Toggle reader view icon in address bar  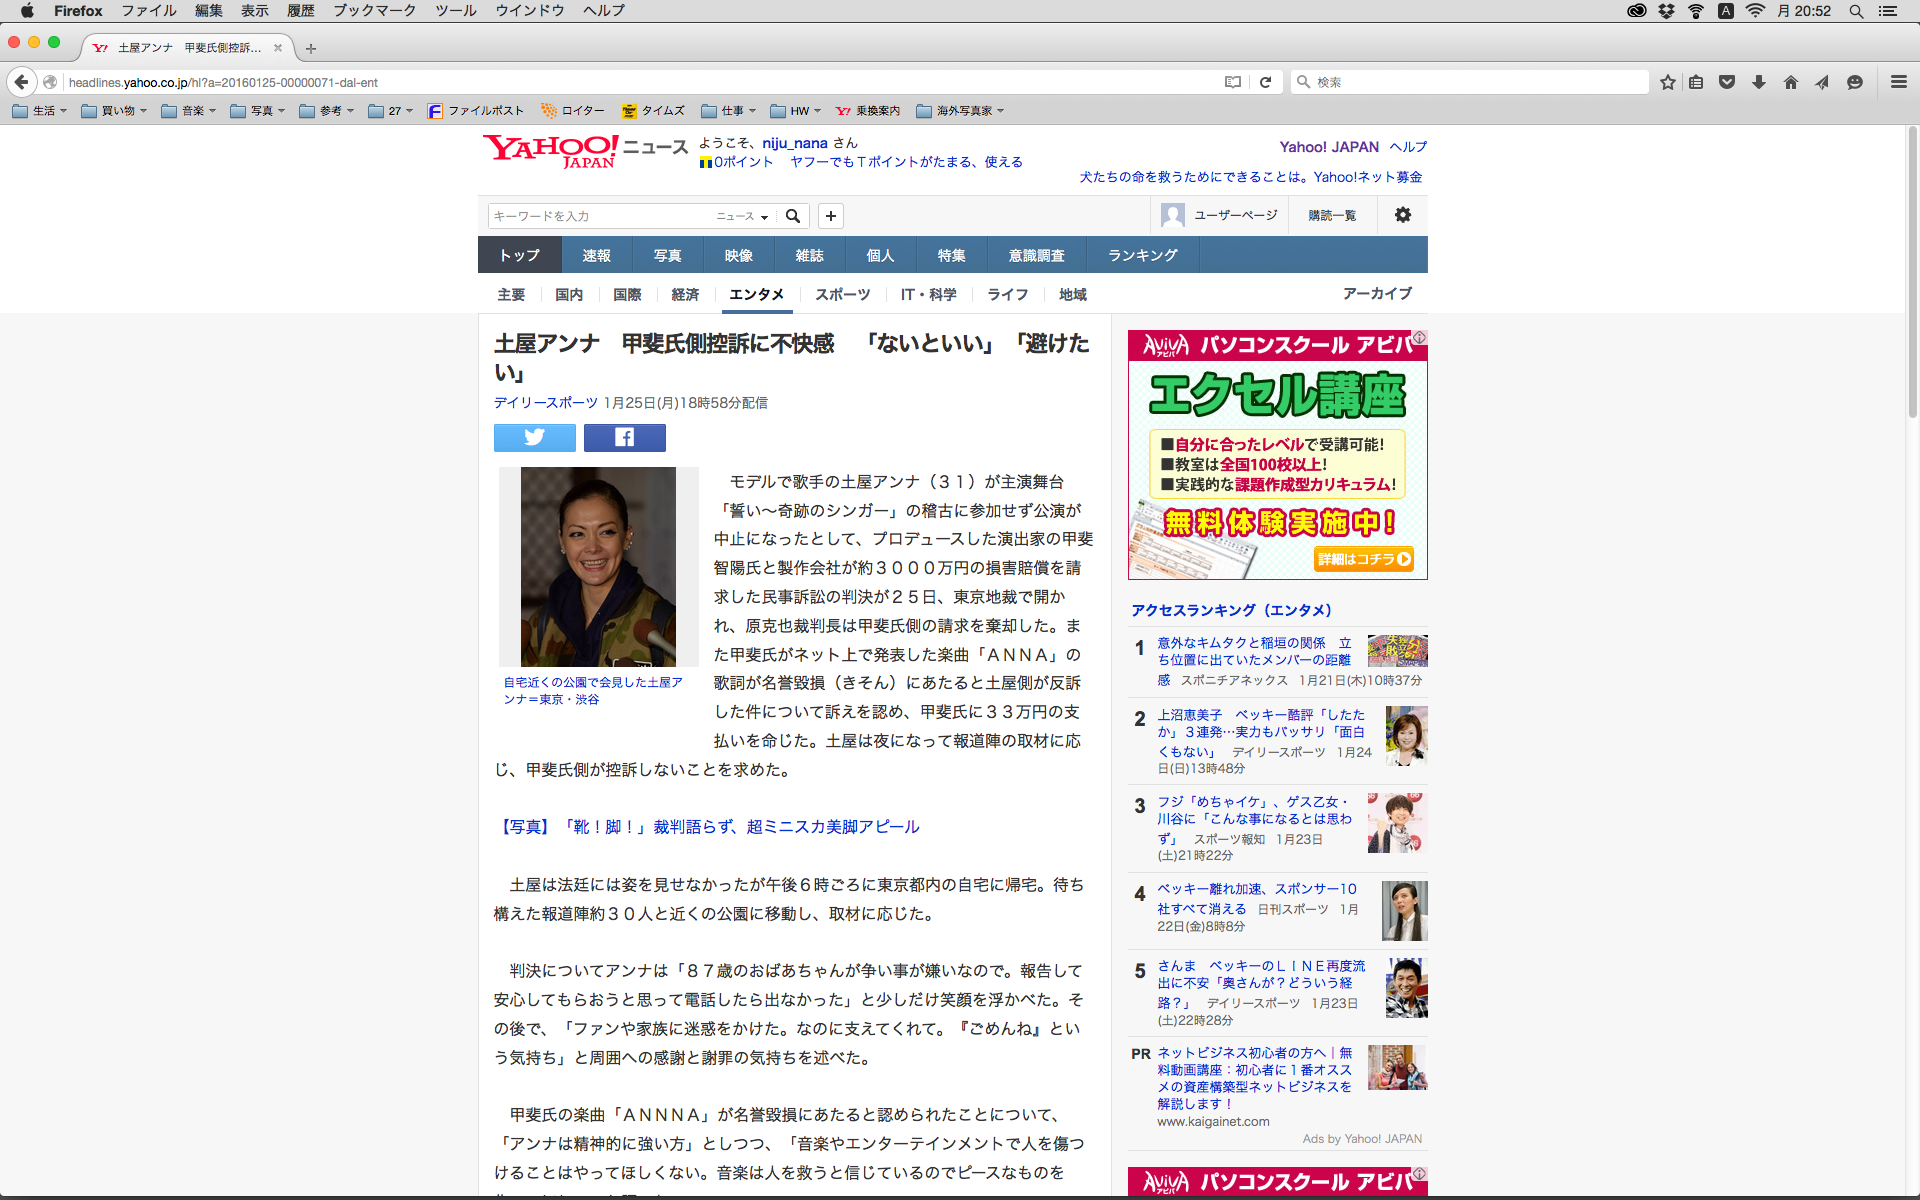tap(1233, 82)
